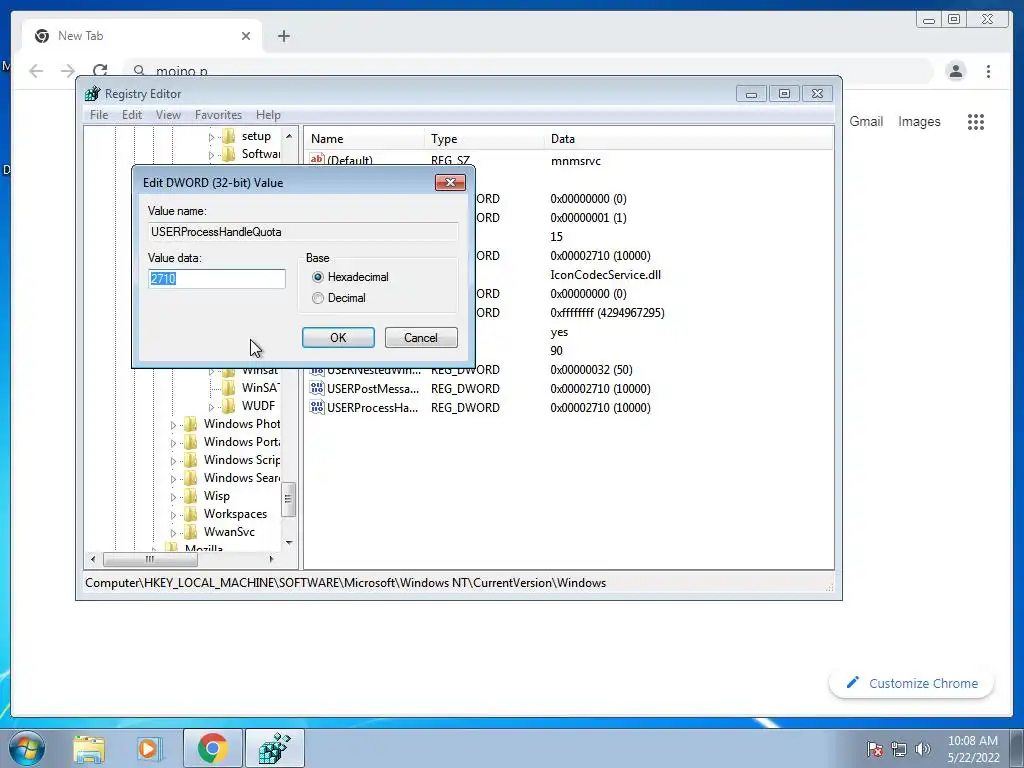1024x768 pixels.
Task: Open the Chrome three-dot menu
Action: 988,71
